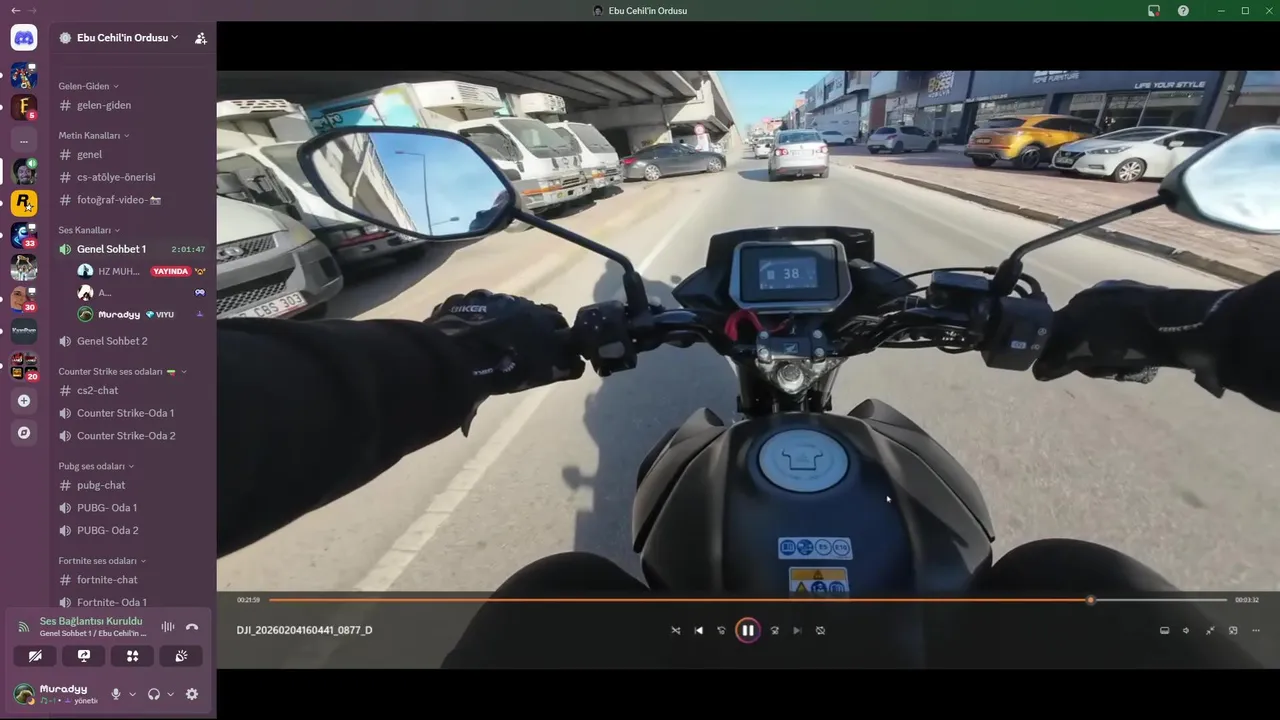Image resolution: width=1280 pixels, height=720 pixels.
Task: Open the pubg-chat channel
Action: (133, 485)
